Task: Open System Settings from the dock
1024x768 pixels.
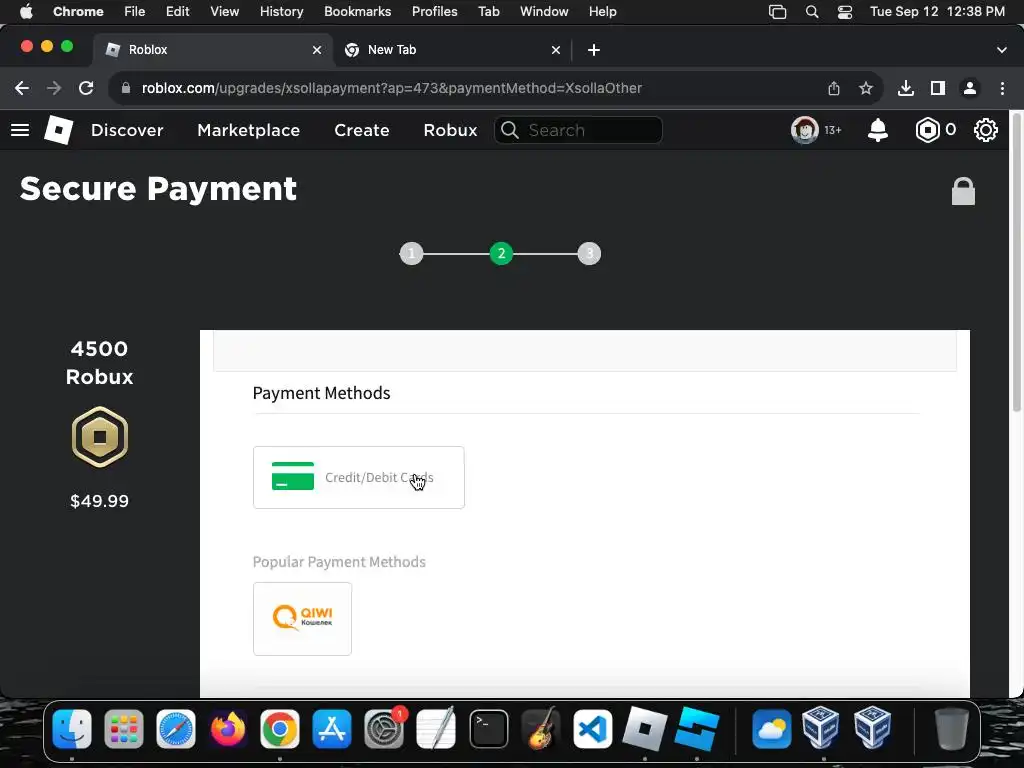Action: 384,729
